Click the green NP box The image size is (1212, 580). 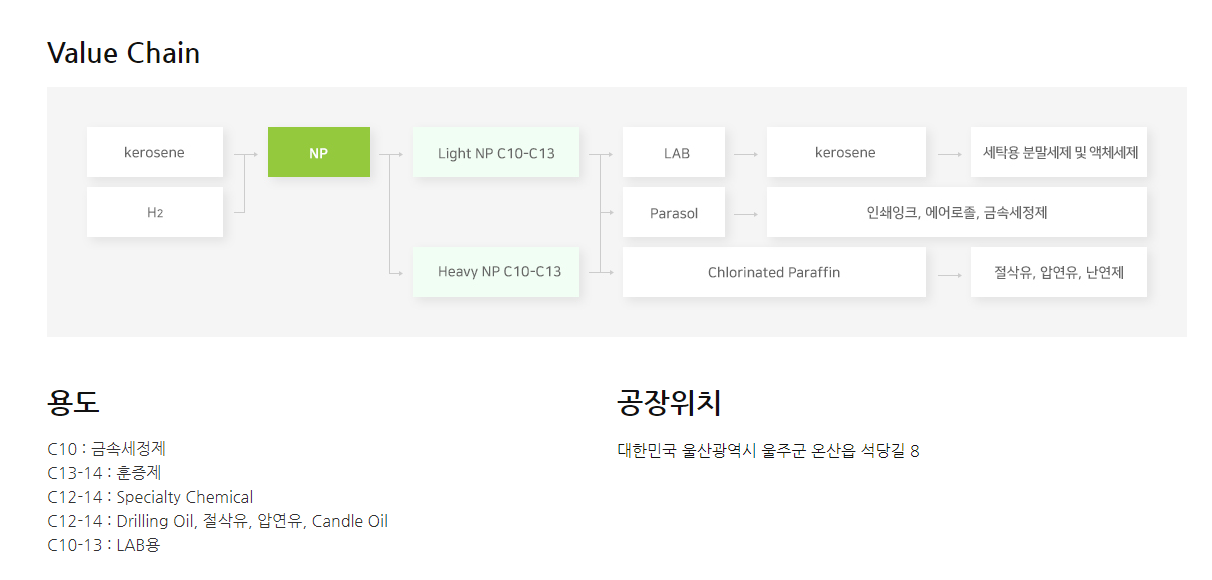(x=319, y=152)
